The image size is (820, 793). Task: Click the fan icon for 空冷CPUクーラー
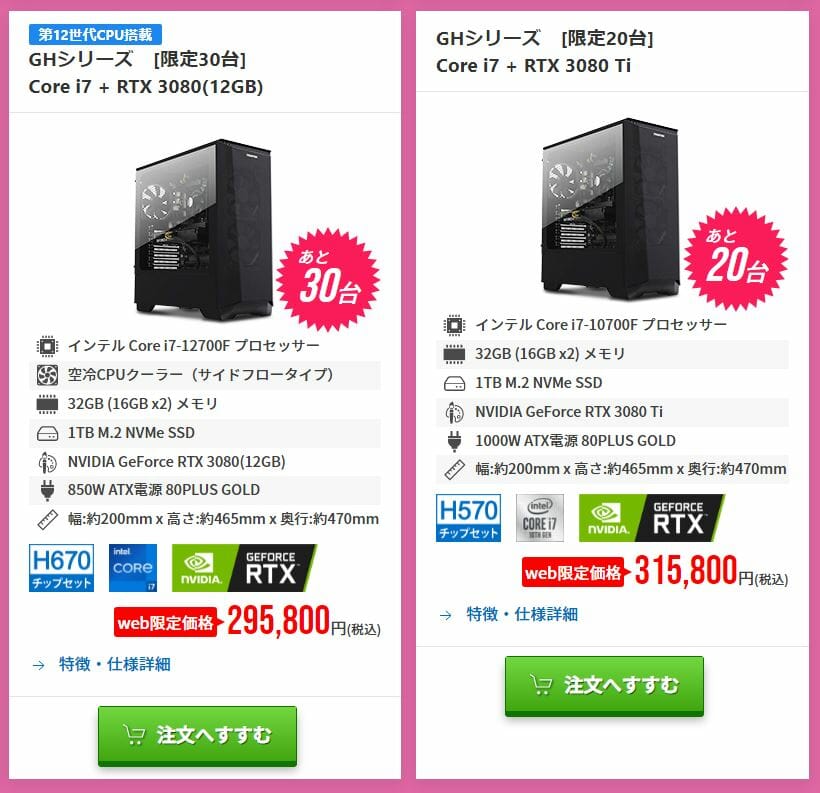click(x=47, y=375)
